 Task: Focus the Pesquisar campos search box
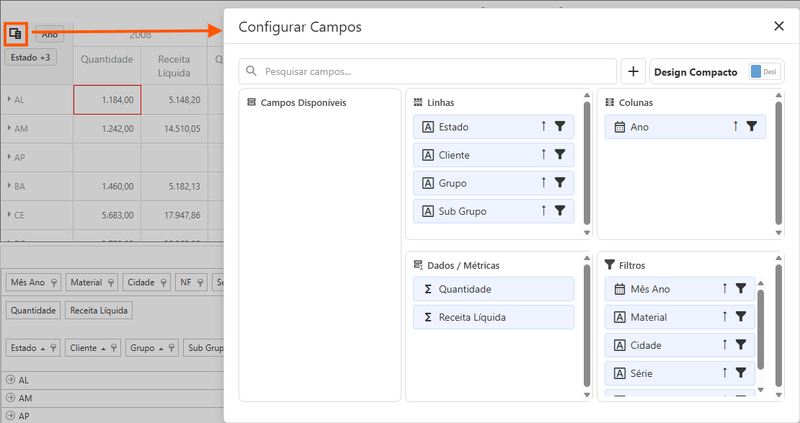click(428, 71)
